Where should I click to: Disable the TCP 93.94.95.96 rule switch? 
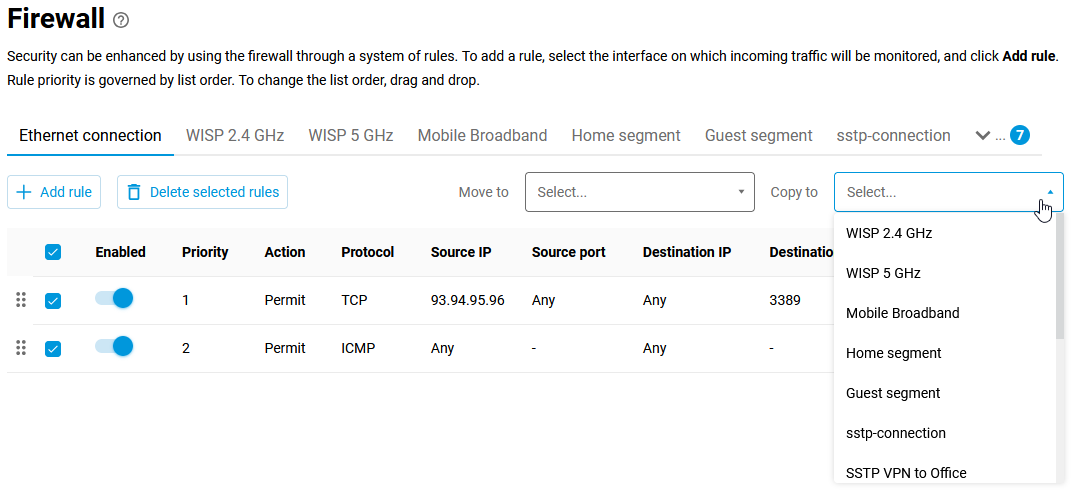tap(114, 298)
